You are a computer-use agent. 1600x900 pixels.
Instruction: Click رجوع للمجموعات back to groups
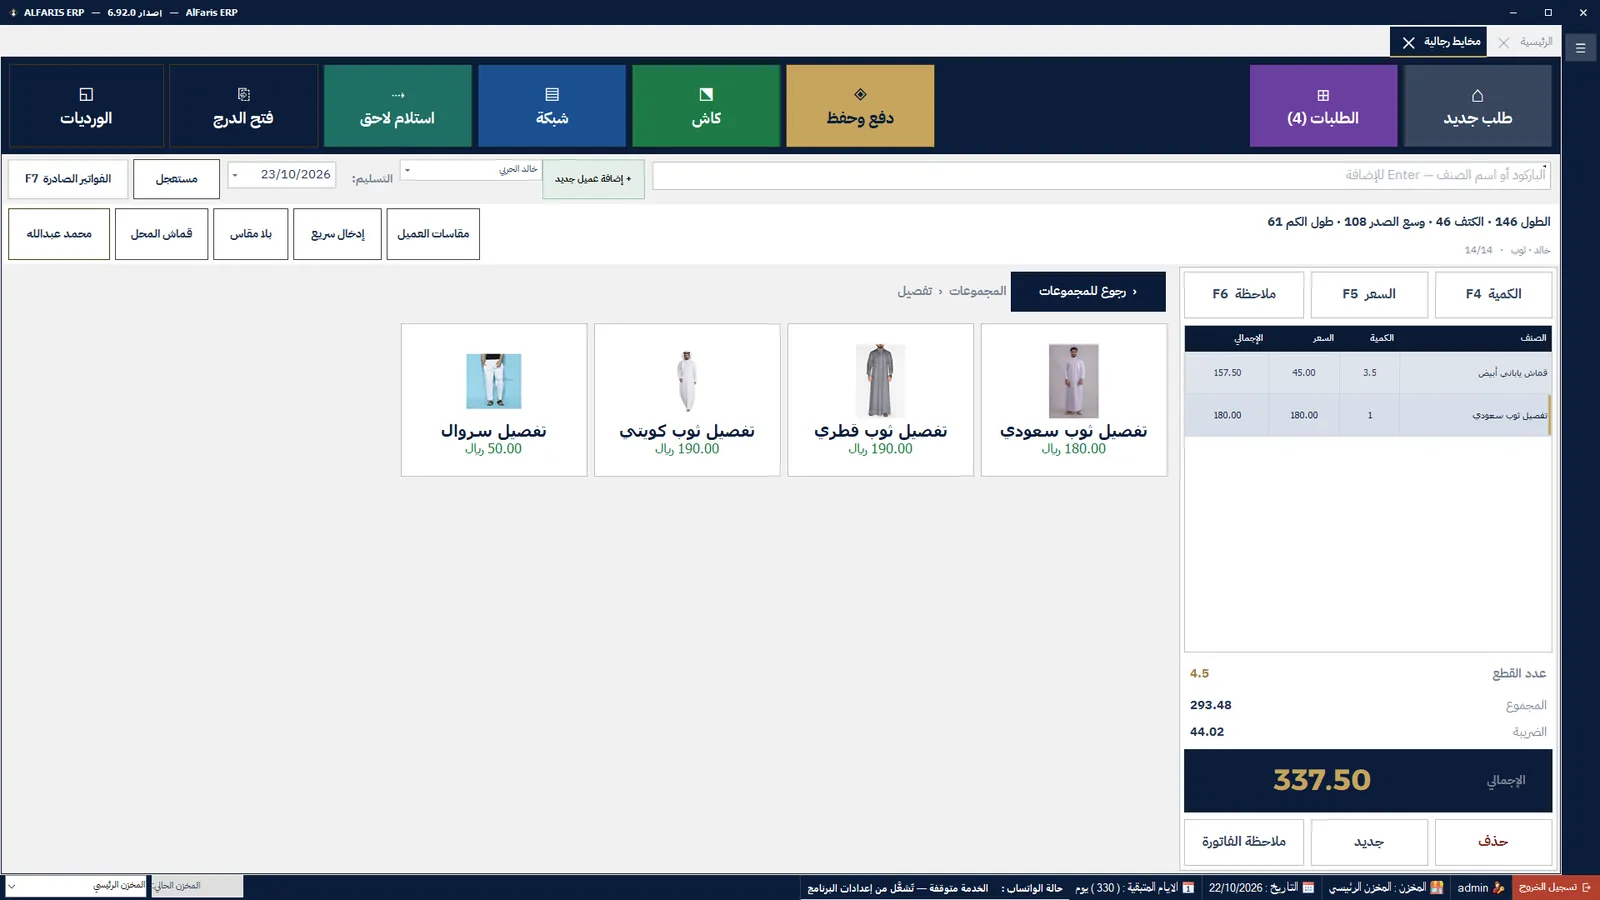click(1088, 291)
